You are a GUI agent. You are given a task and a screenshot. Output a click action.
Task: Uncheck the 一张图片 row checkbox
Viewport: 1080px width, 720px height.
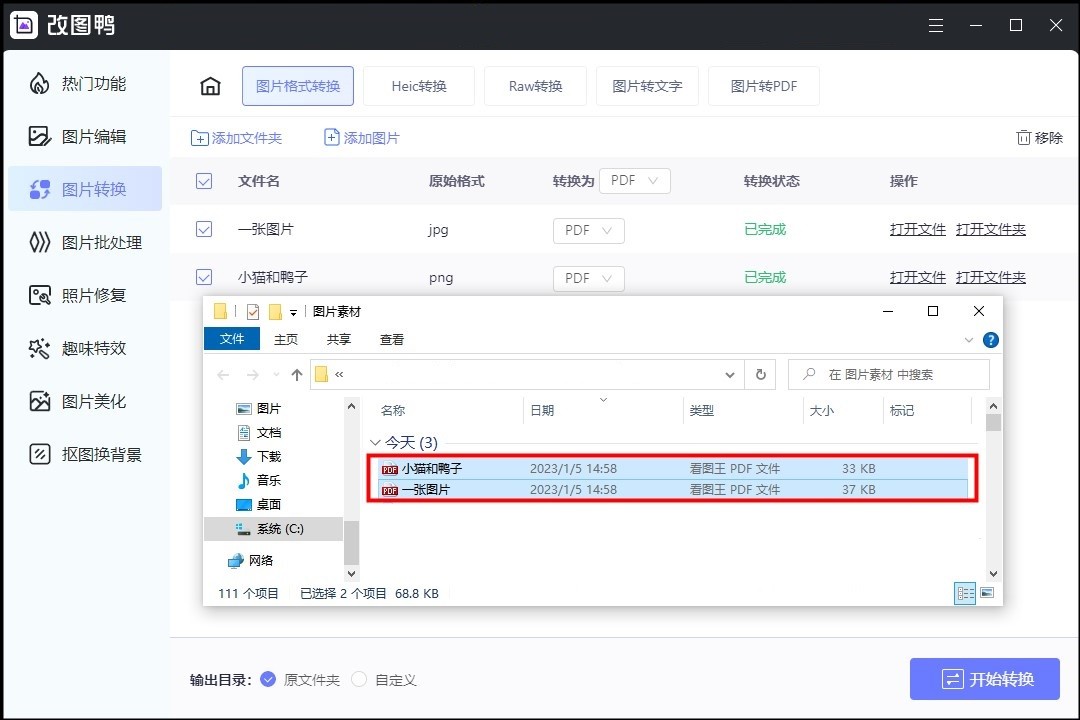pos(204,229)
